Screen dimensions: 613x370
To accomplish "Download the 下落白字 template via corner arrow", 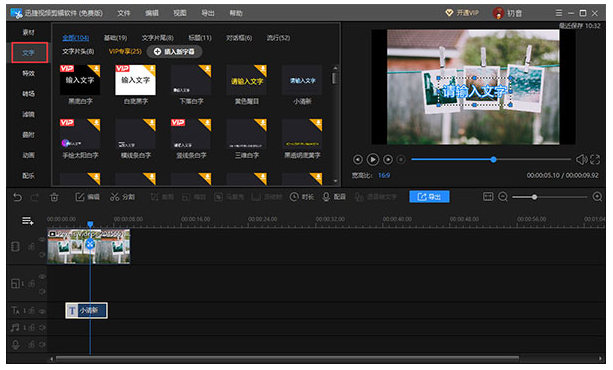I will [206, 70].
